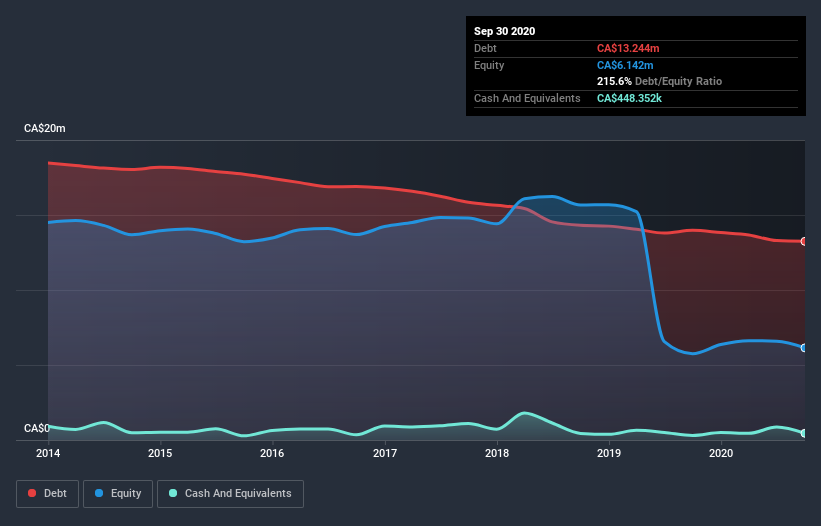Click the blue Equity endpoint marker
Viewport: 821px width, 526px height.
pyautogui.click(x=804, y=348)
